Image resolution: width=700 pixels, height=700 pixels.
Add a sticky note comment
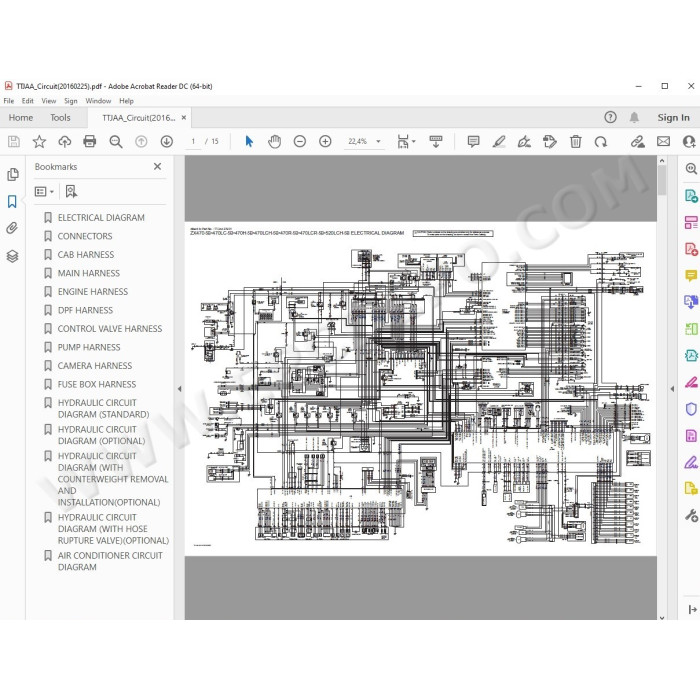click(473, 142)
